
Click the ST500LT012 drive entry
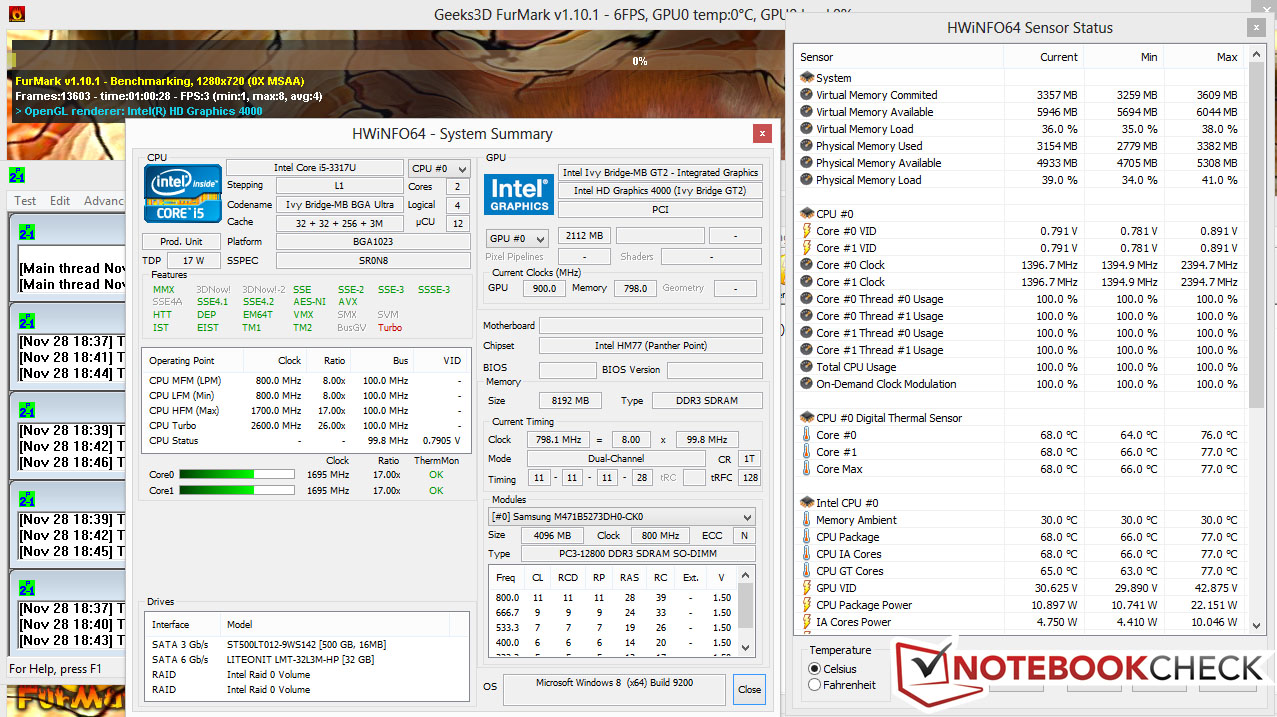click(x=305, y=644)
